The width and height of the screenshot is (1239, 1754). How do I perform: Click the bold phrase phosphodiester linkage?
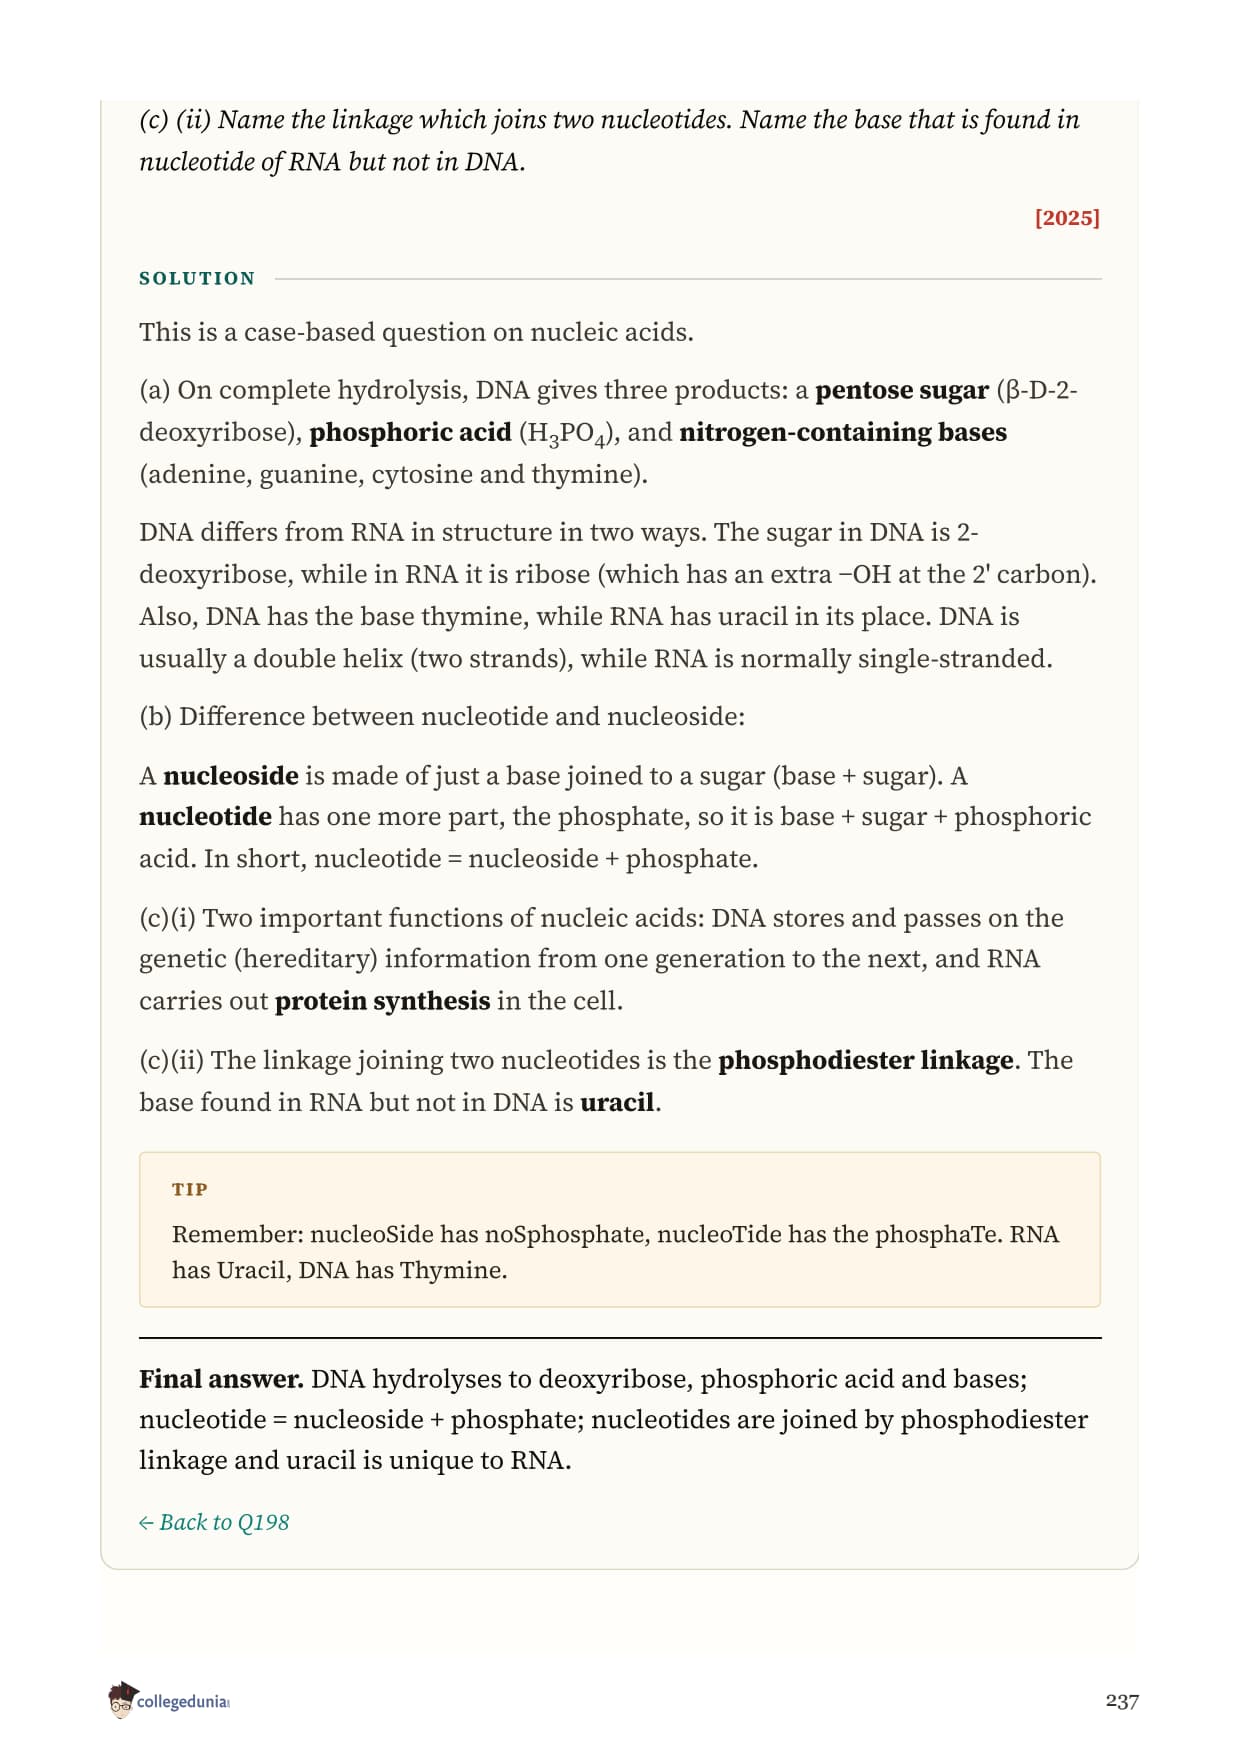click(x=865, y=1060)
